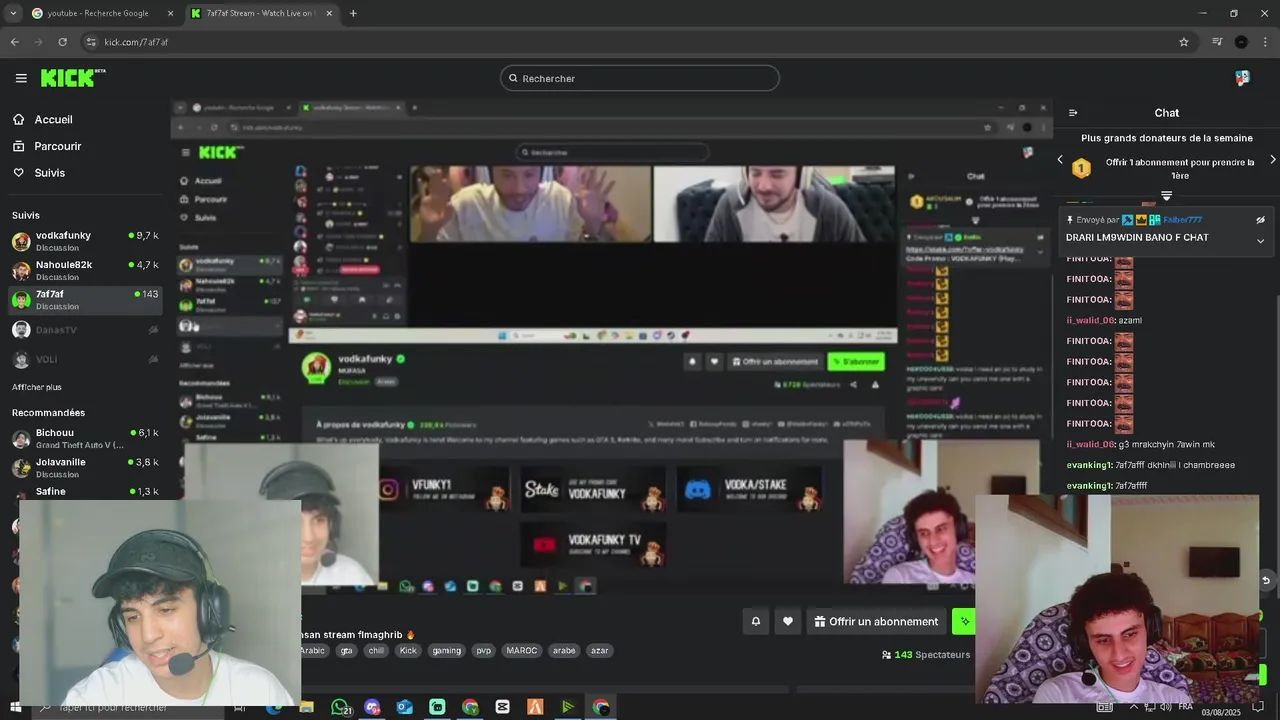
Task: Go back in browser history
Action: pos(14,42)
